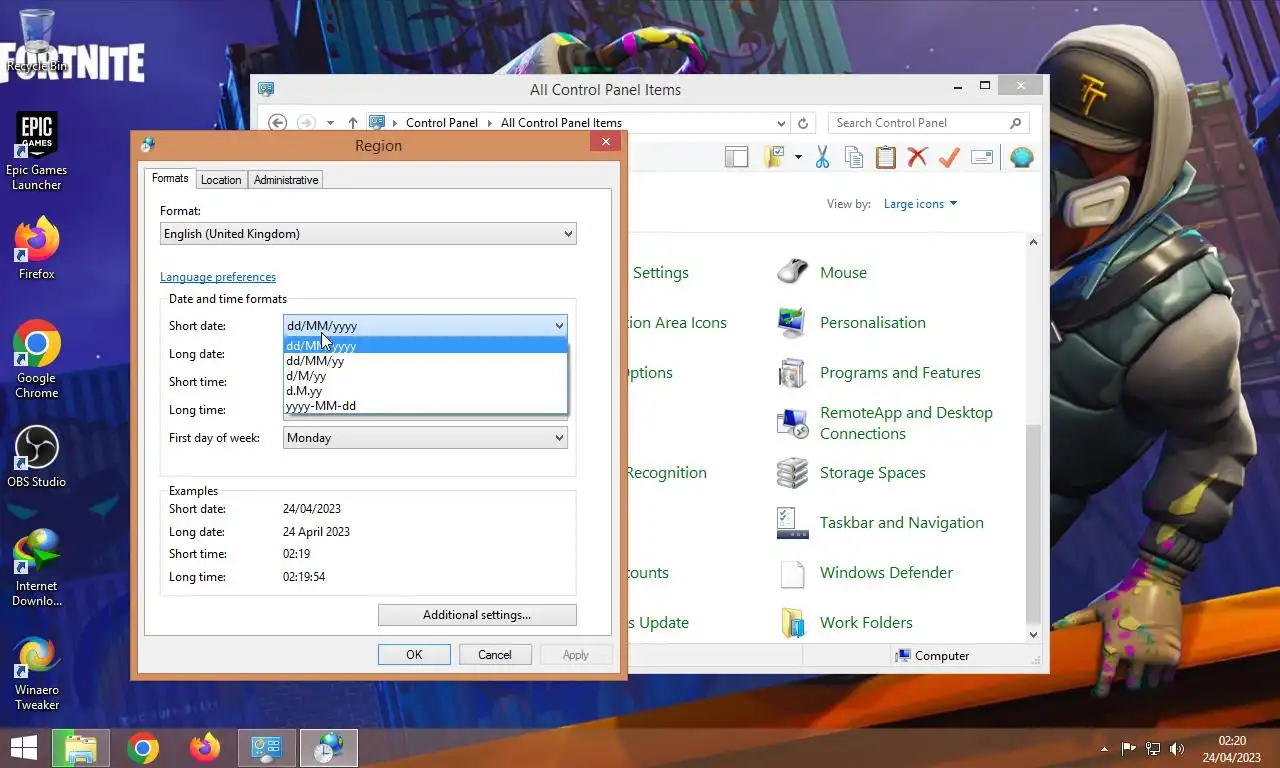Click the Internet Download Manager desktop icon

pos(37,568)
